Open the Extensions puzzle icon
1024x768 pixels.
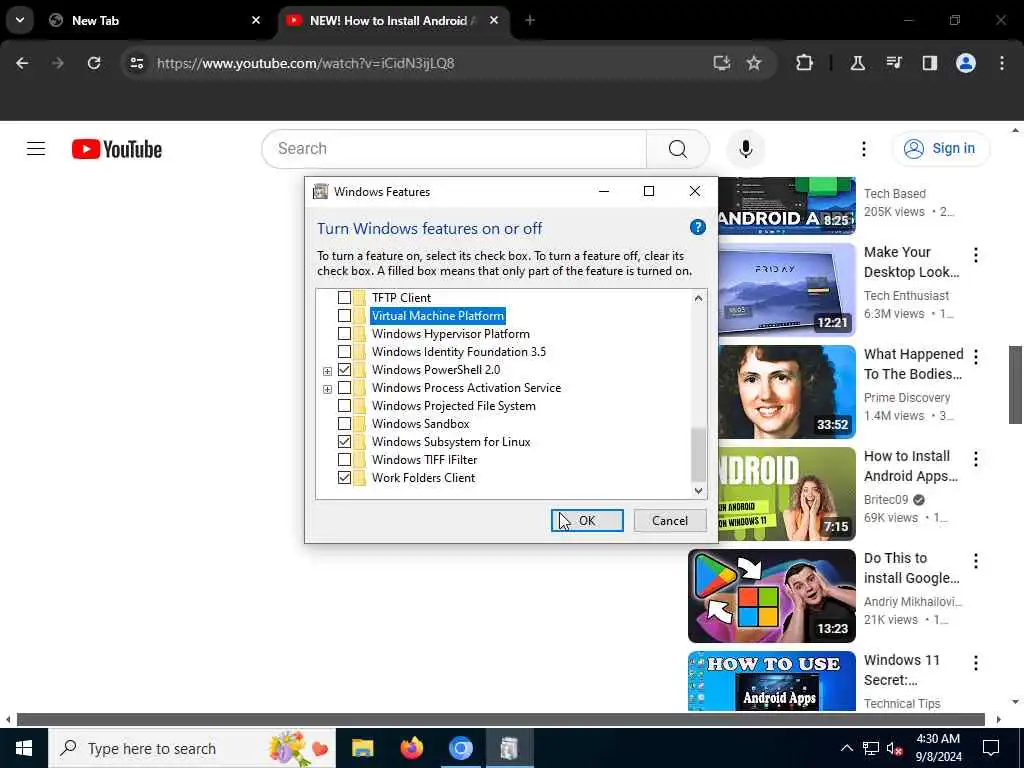(805, 63)
